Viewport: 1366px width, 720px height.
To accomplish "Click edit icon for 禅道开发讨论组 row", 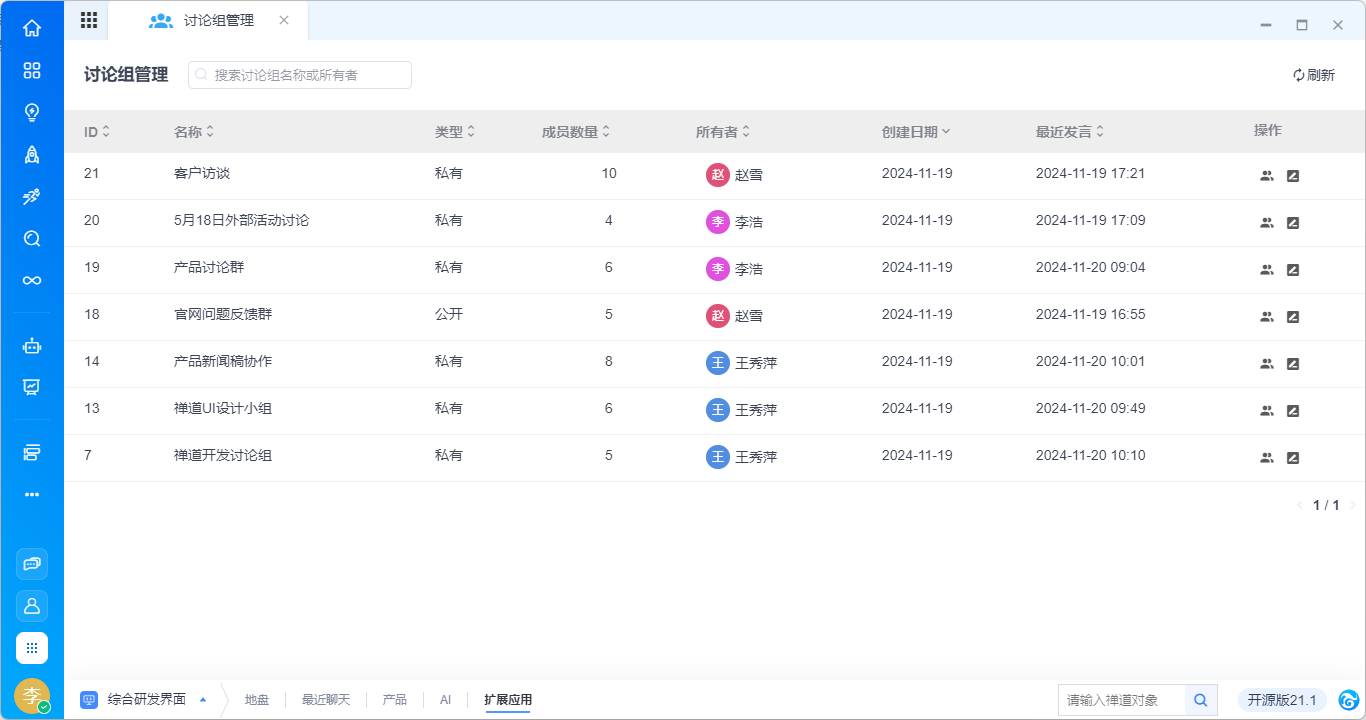I will click(1292, 458).
